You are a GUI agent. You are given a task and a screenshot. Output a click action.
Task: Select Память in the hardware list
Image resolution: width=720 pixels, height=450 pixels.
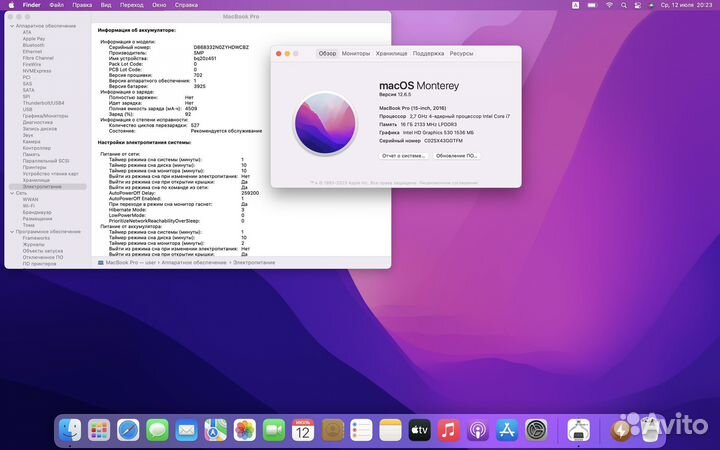(31, 155)
